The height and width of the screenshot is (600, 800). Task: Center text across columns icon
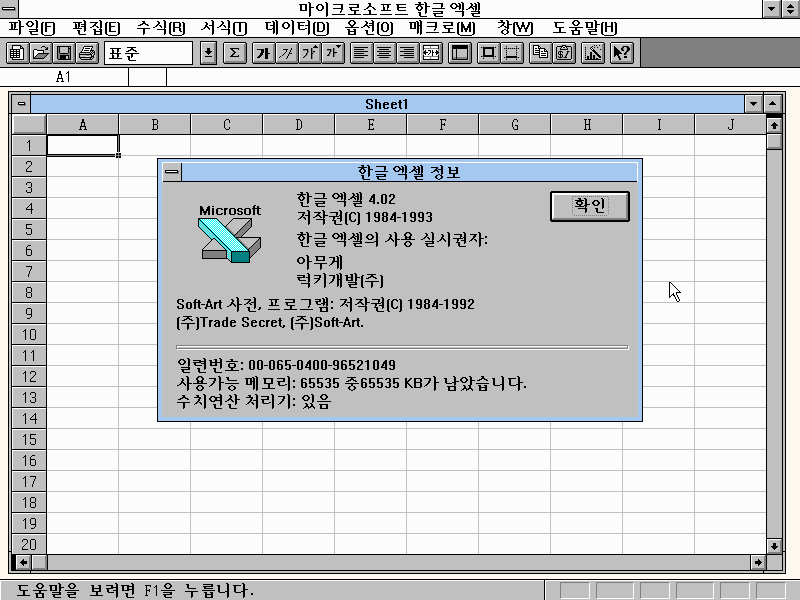pos(431,53)
